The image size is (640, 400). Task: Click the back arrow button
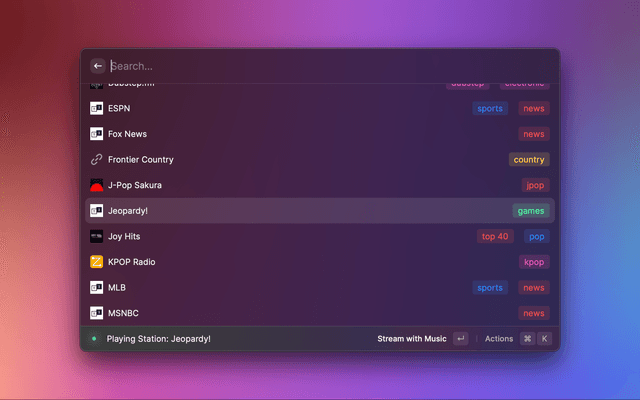98,66
